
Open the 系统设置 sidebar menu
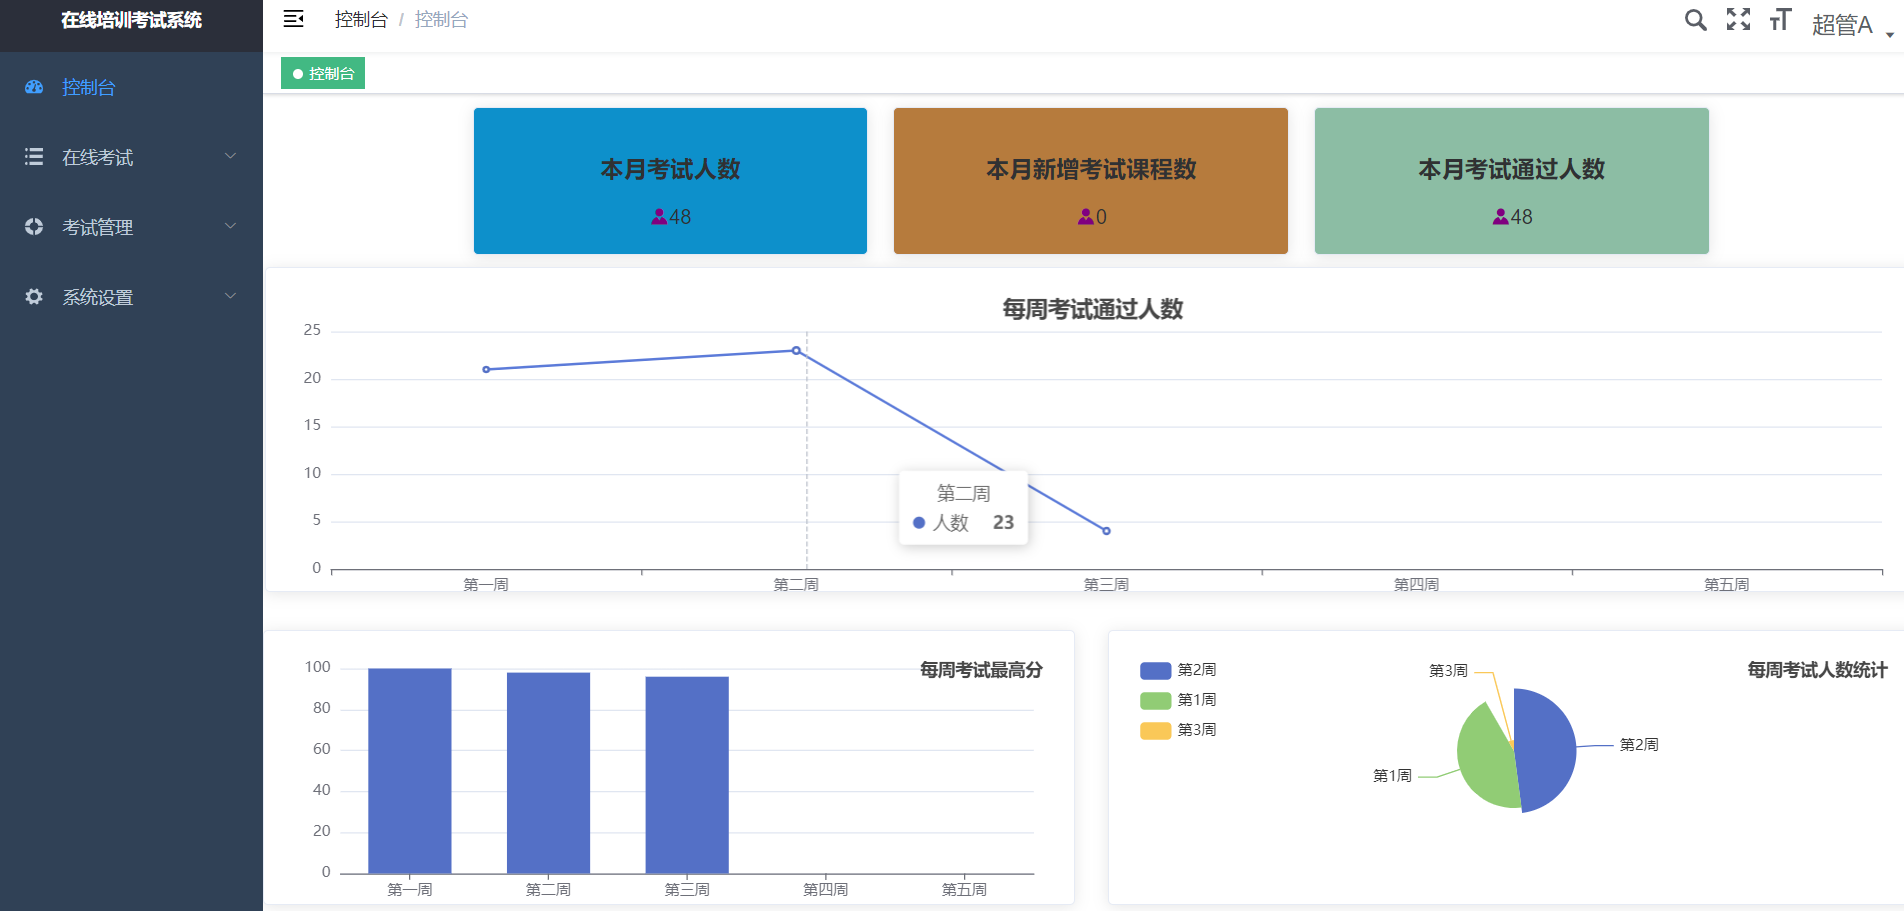pyautogui.click(x=131, y=297)
